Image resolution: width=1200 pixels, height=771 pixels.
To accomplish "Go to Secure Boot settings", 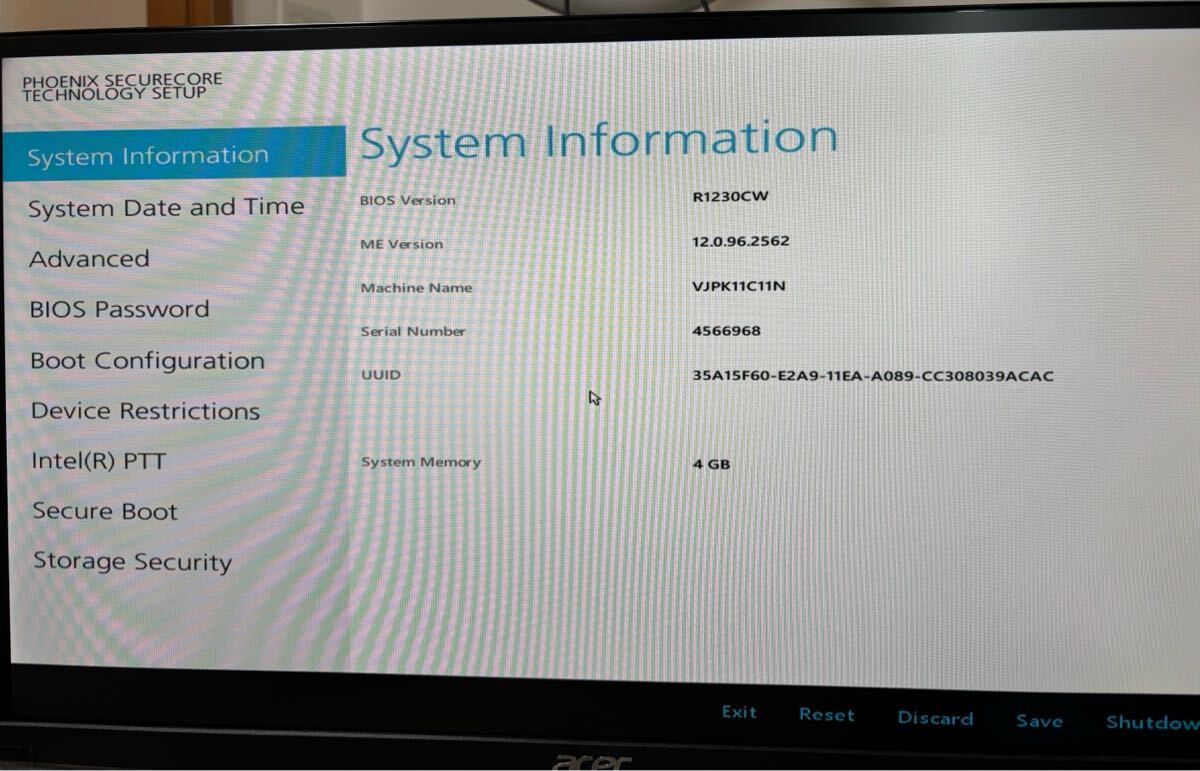I will pos(104,511).
